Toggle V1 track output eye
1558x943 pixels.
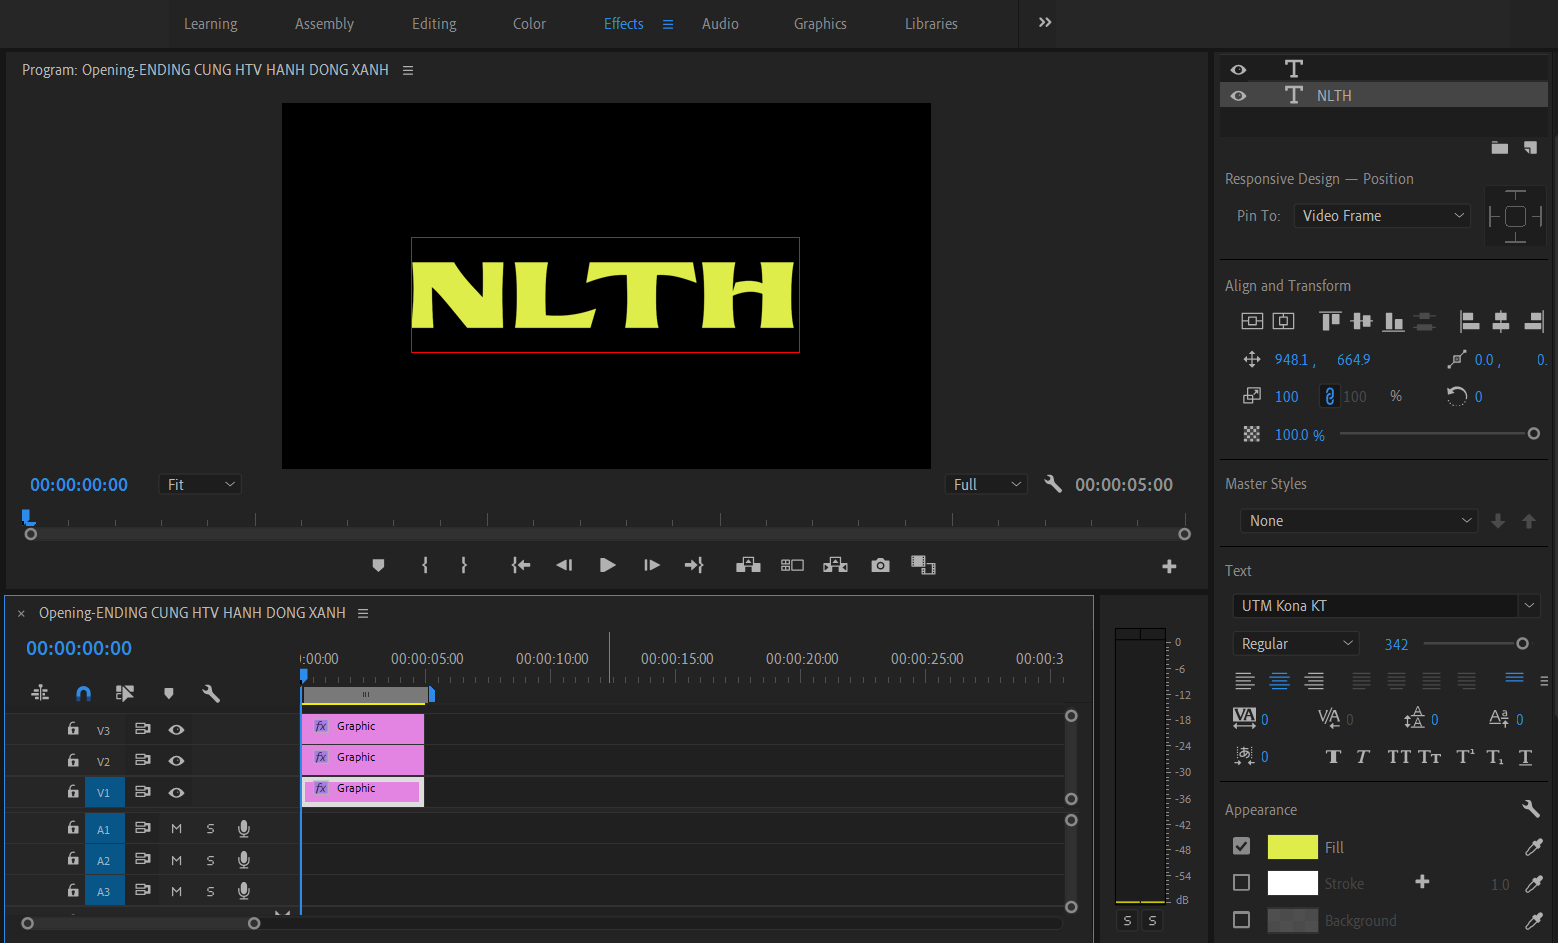(176, 793)
